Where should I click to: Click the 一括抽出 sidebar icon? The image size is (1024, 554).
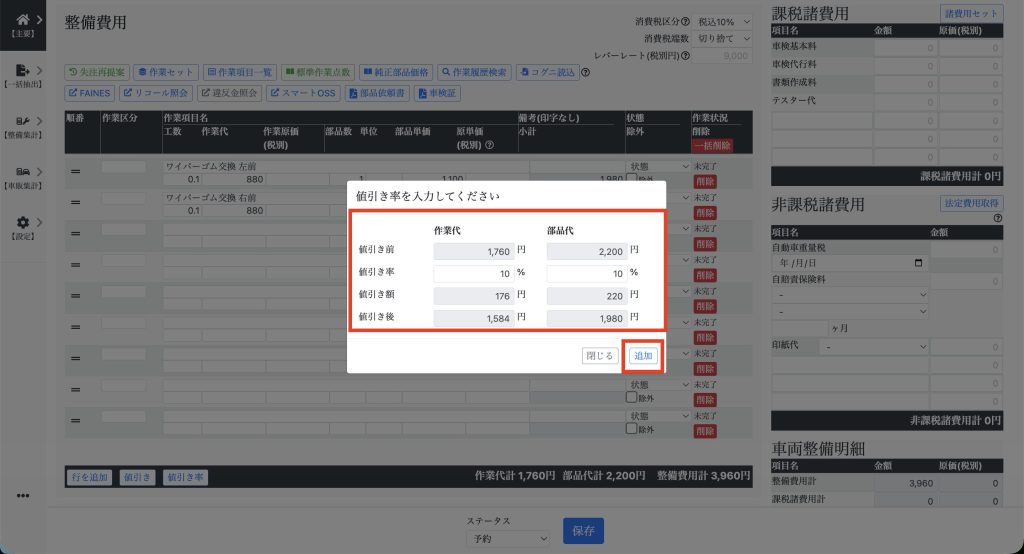[x=23, y=71]
